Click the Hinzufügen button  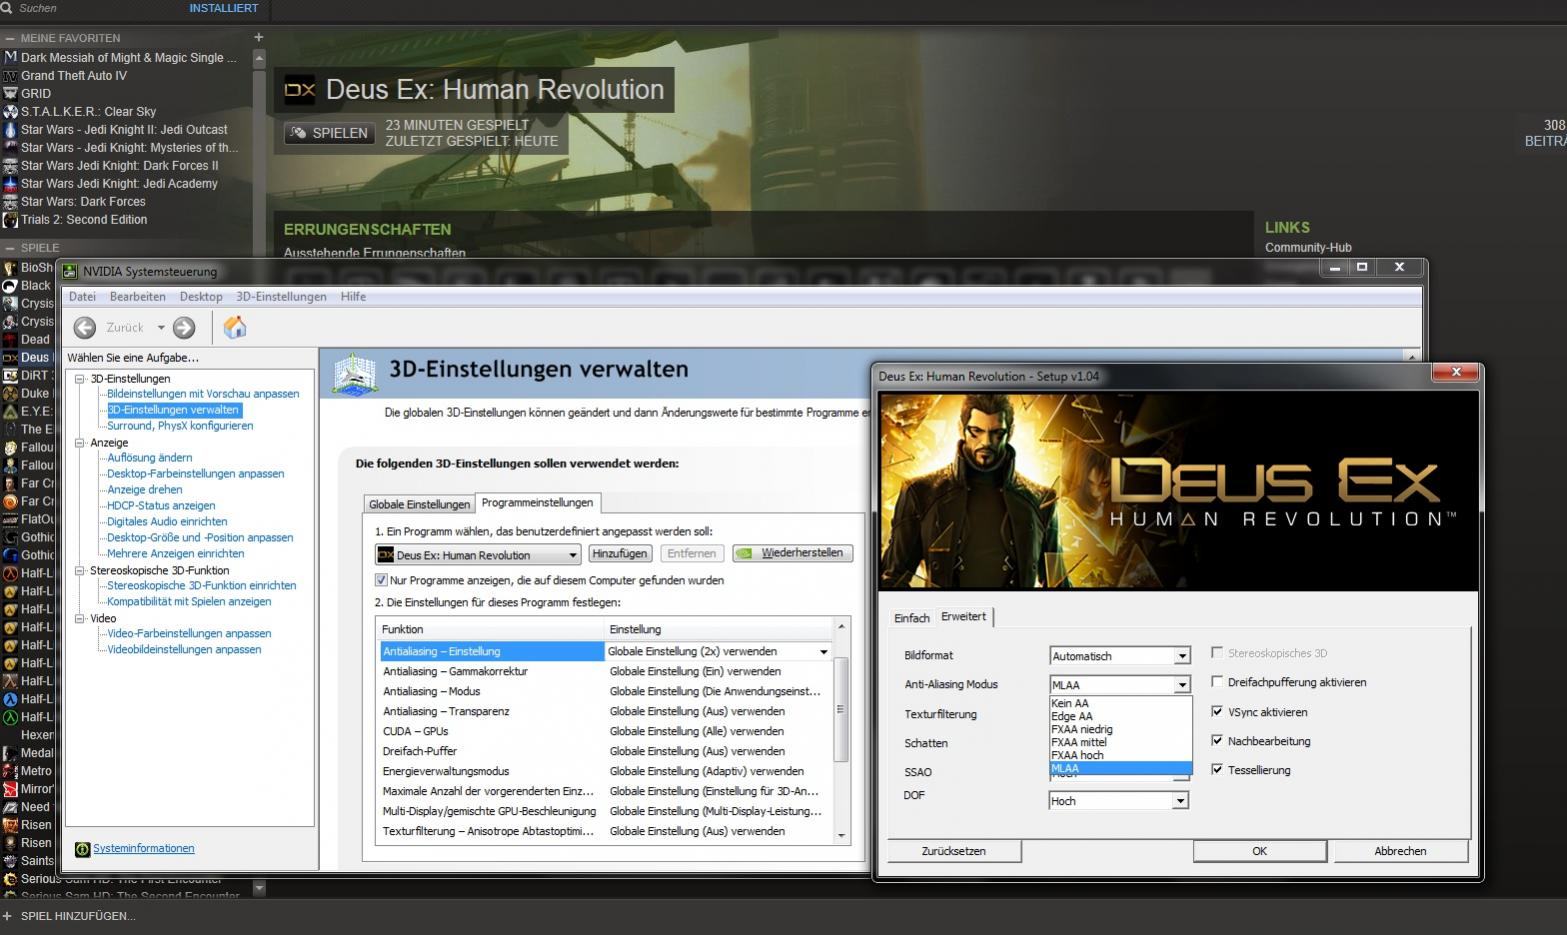click(619, 553)
